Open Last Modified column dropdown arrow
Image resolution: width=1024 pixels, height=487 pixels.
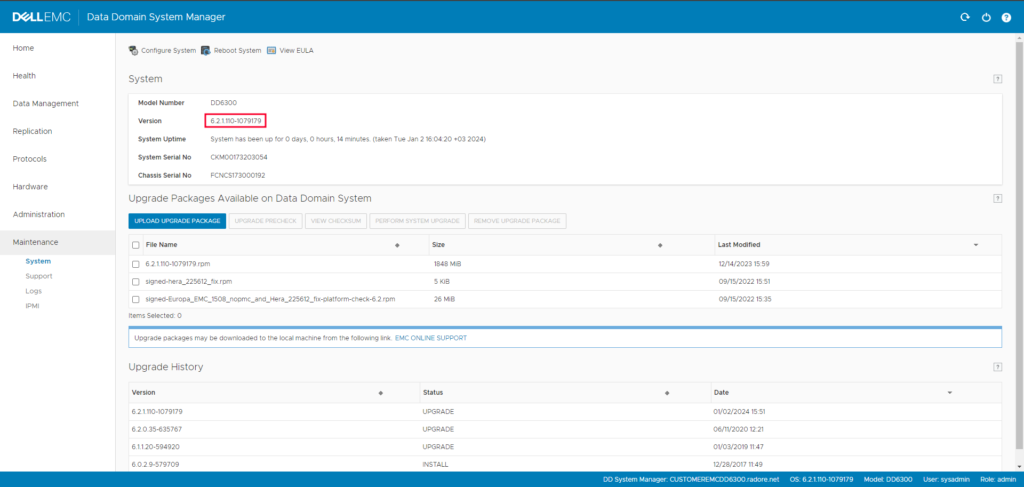(976, 245)
